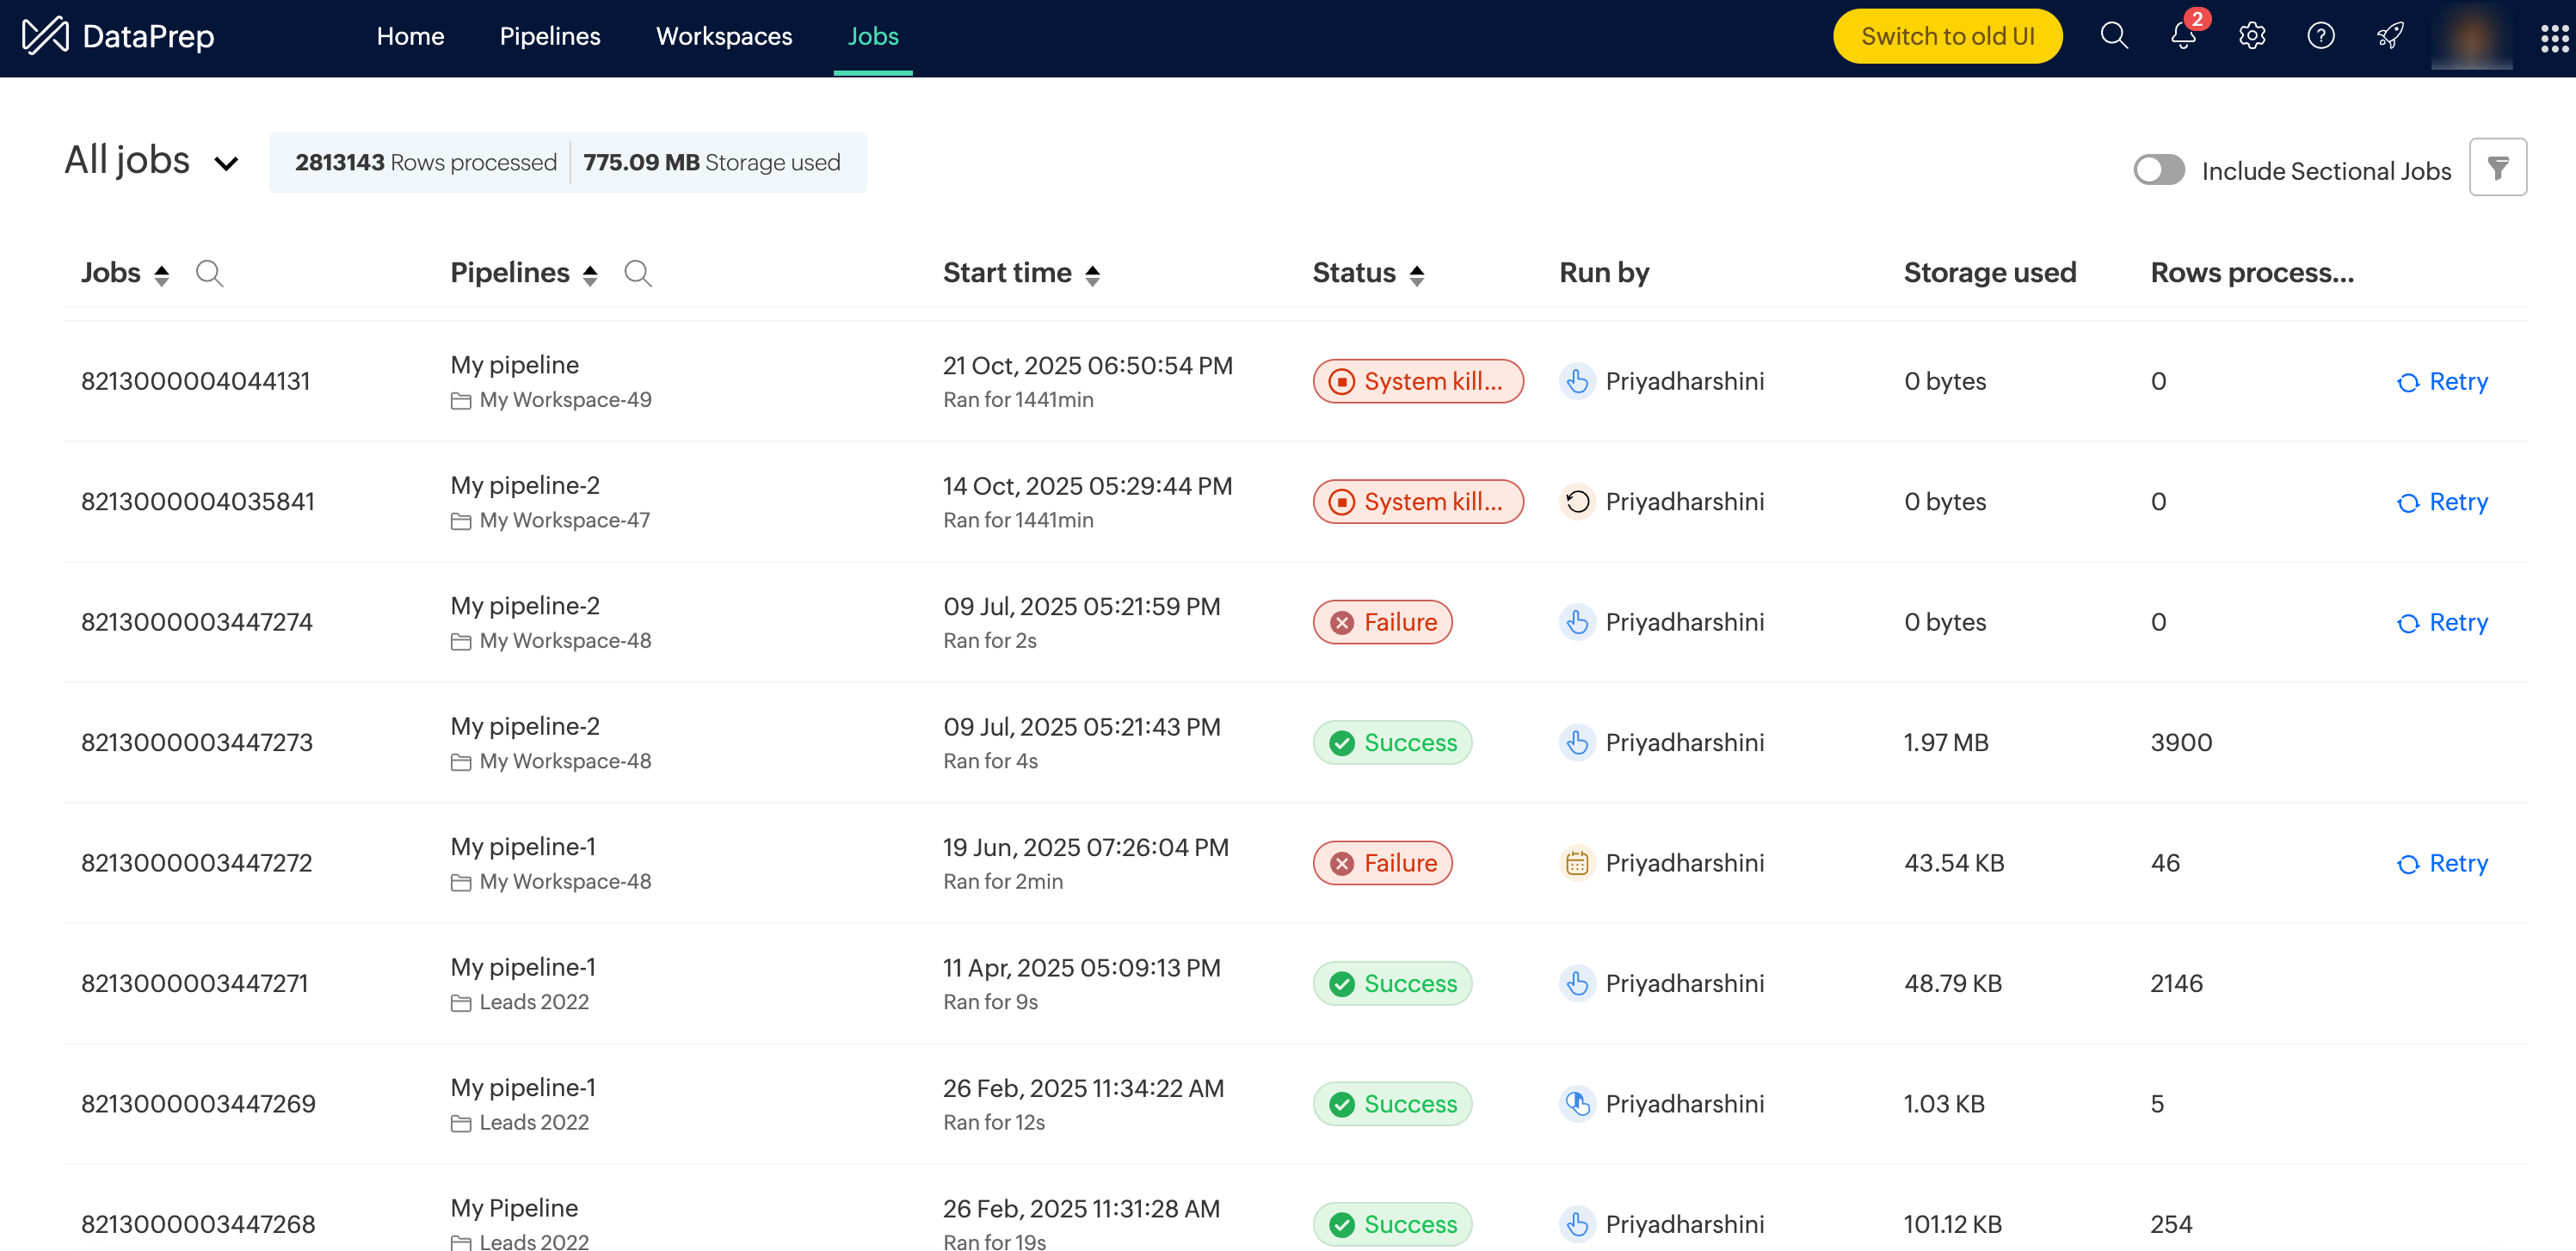
Task: Open the Workspaces tab
Action: tap(723, 37)
